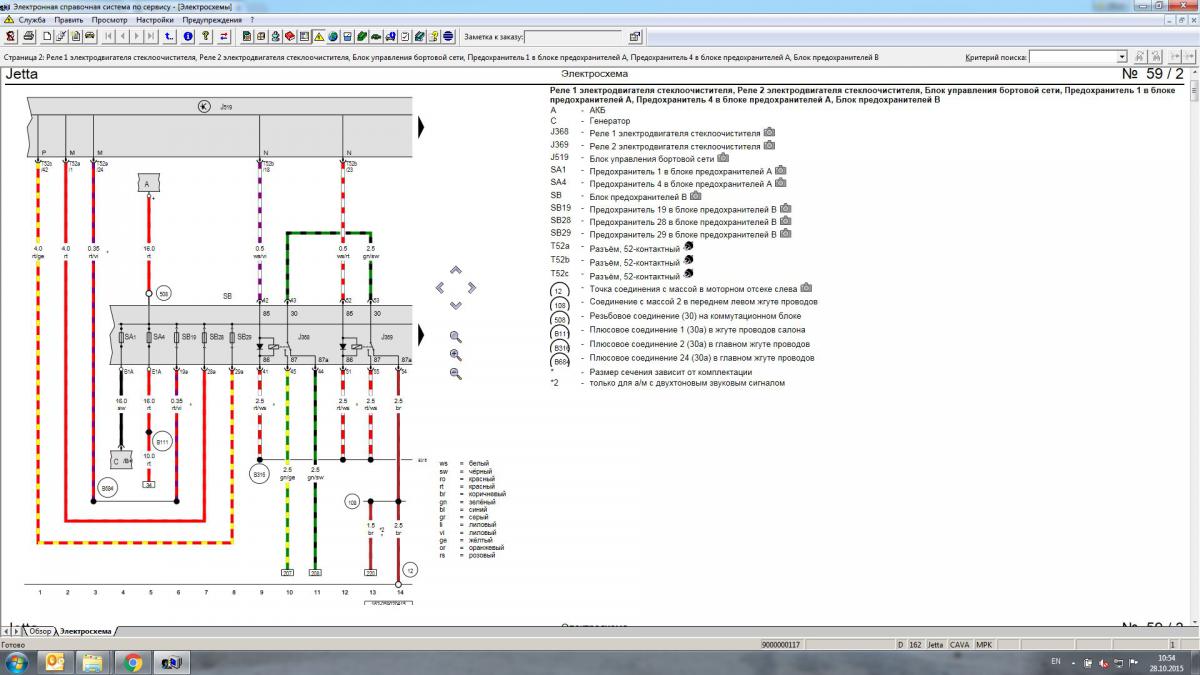Go to the first page with toolbar arrow
The image size is (1200, 675).
107,37
